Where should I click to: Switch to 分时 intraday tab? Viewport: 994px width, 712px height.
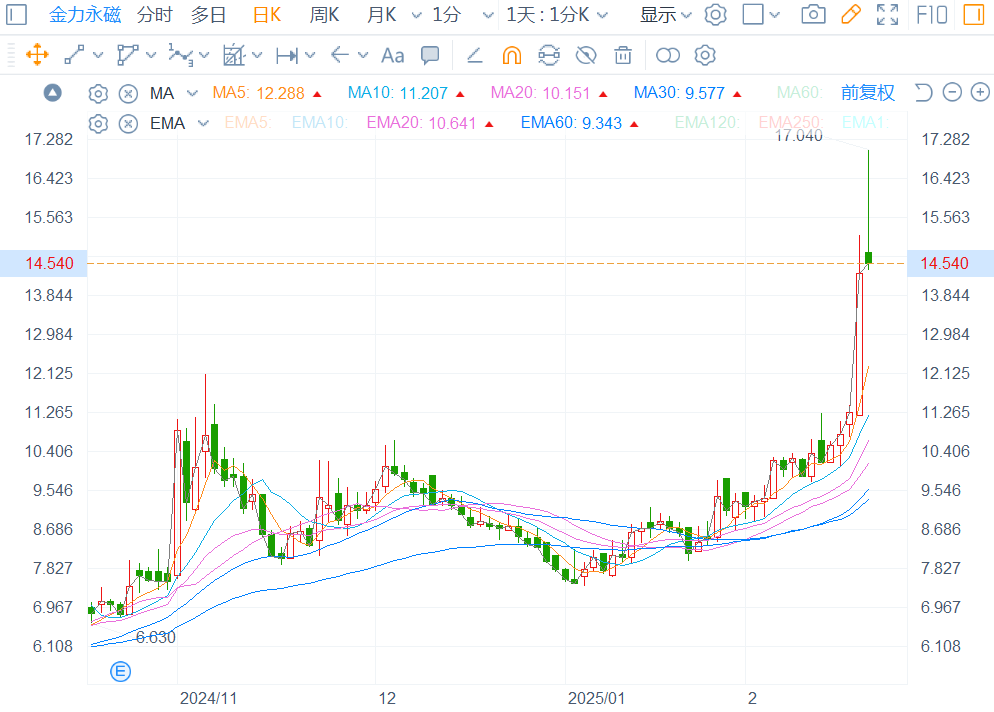point(154,15)
